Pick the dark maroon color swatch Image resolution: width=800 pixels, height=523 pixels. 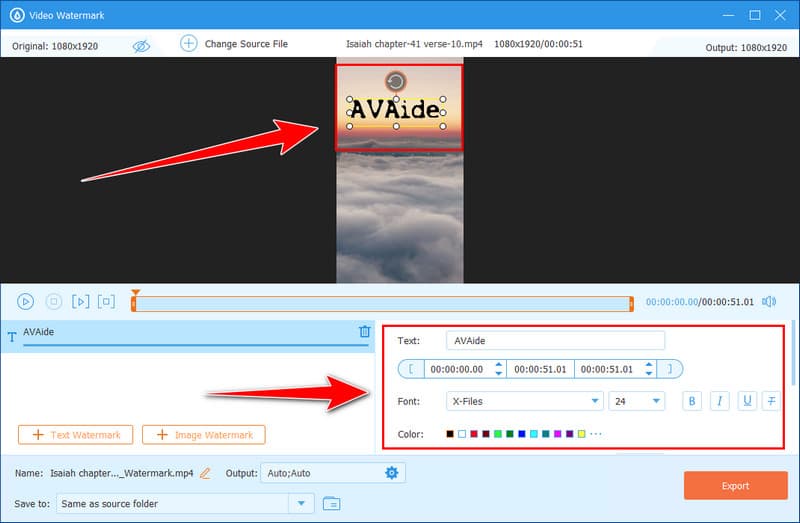(x=486, y=434)
